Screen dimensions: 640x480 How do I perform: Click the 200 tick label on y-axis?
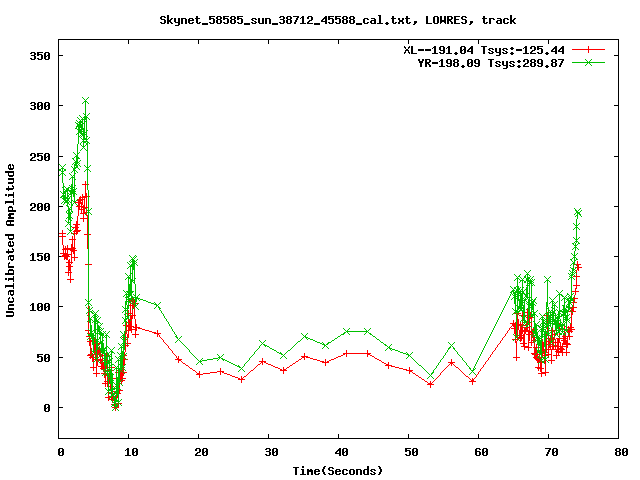(40, 207)
